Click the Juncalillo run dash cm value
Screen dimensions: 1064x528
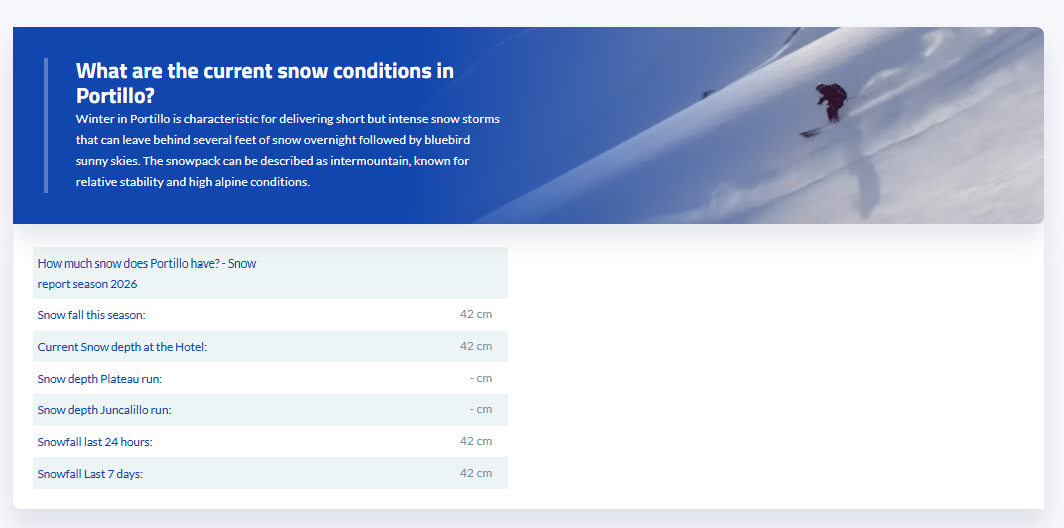(x=481, y=409)
